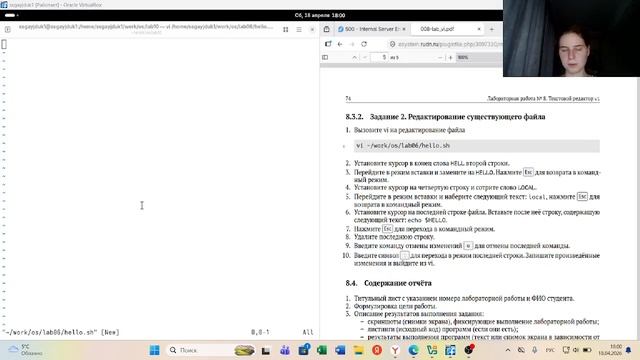Switch to the 500 Internal Server Error tab
The image size is (640, 360).
point(371,29)
